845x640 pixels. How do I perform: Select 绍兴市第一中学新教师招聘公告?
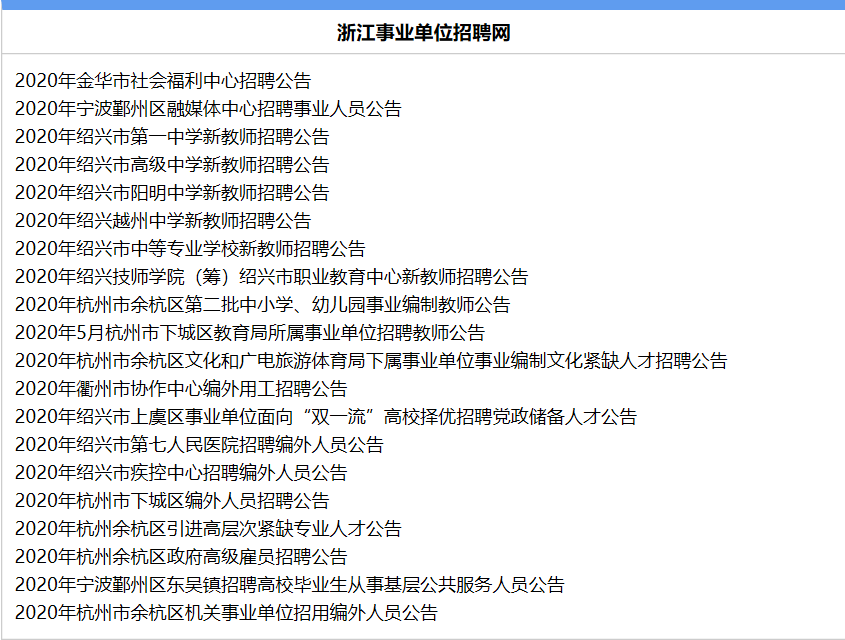(172, 137)
